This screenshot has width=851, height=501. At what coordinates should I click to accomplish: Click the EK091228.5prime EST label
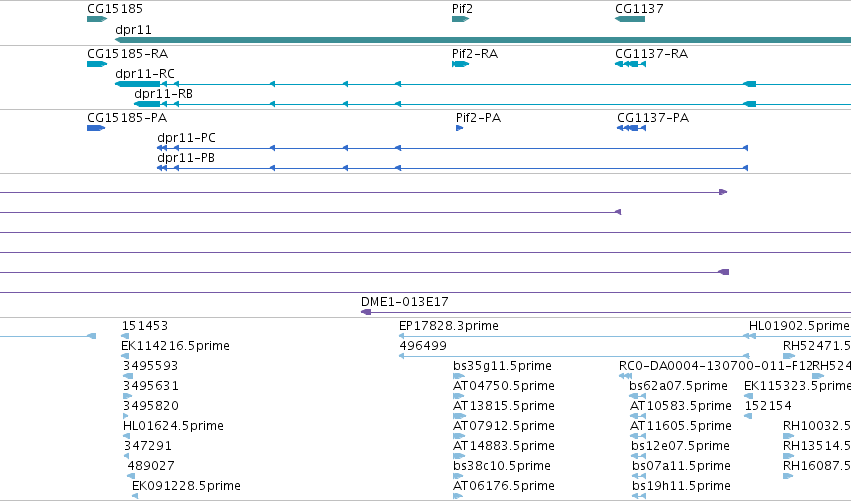(186, 486)
